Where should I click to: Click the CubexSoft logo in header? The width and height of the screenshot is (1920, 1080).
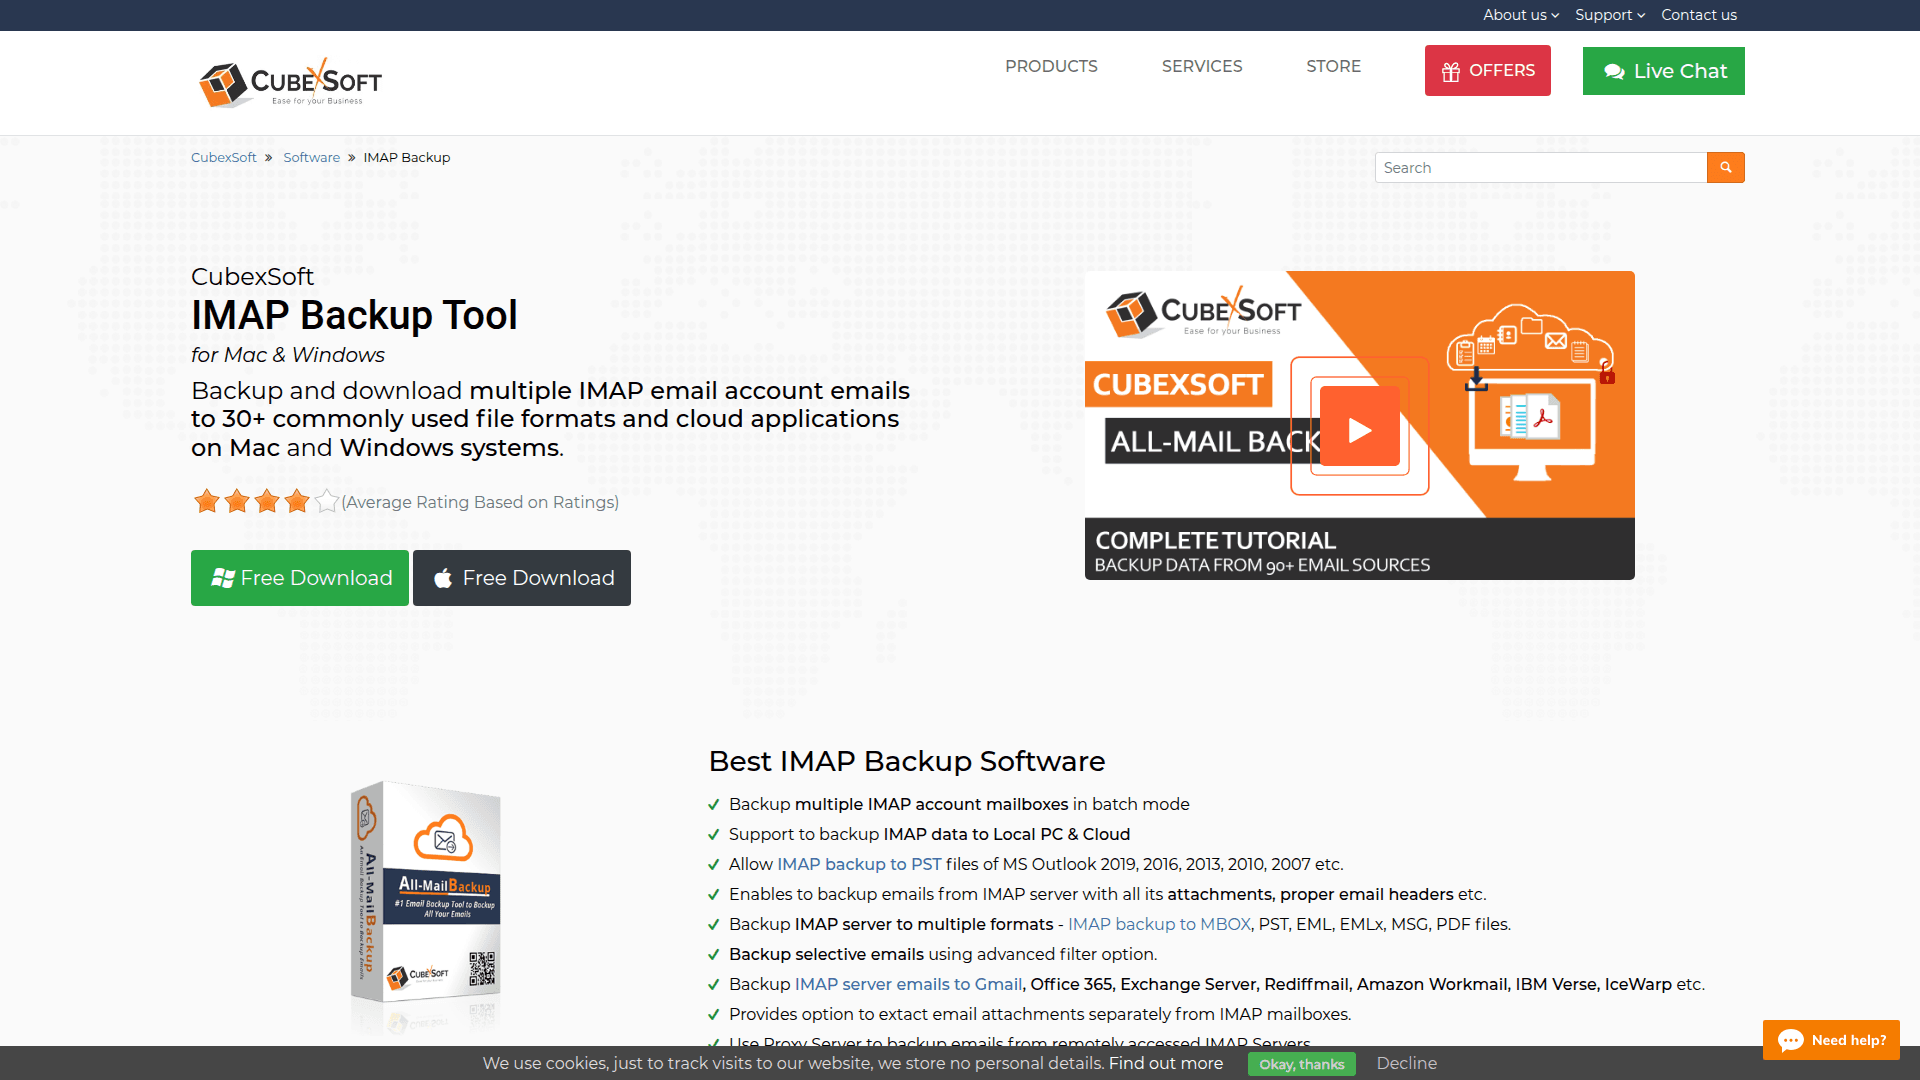coord(290,82)
